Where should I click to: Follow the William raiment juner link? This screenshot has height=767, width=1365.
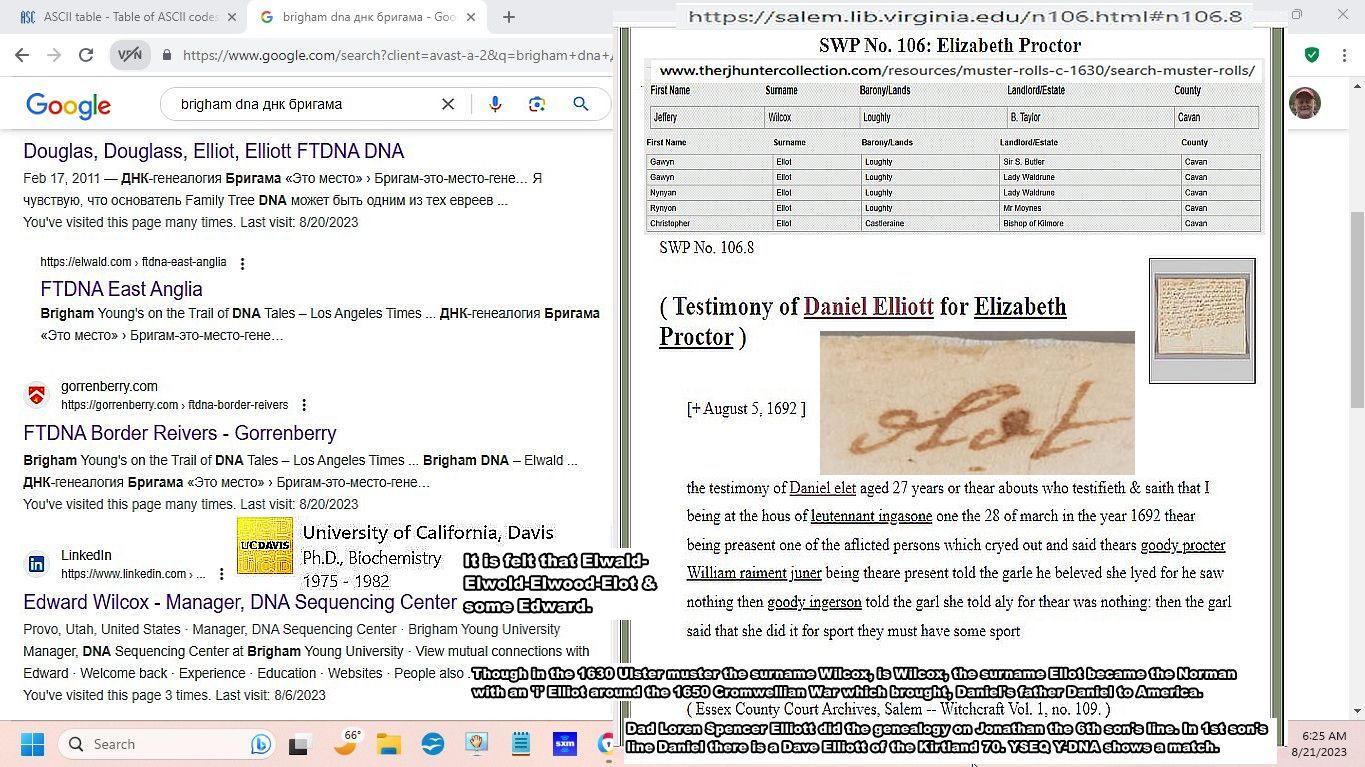(754, 573)
